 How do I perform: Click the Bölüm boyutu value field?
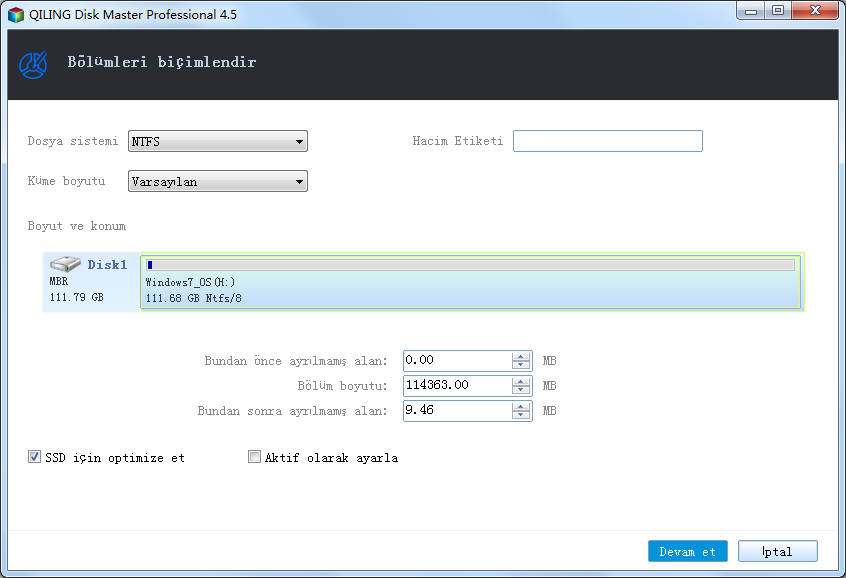(458, 385)
